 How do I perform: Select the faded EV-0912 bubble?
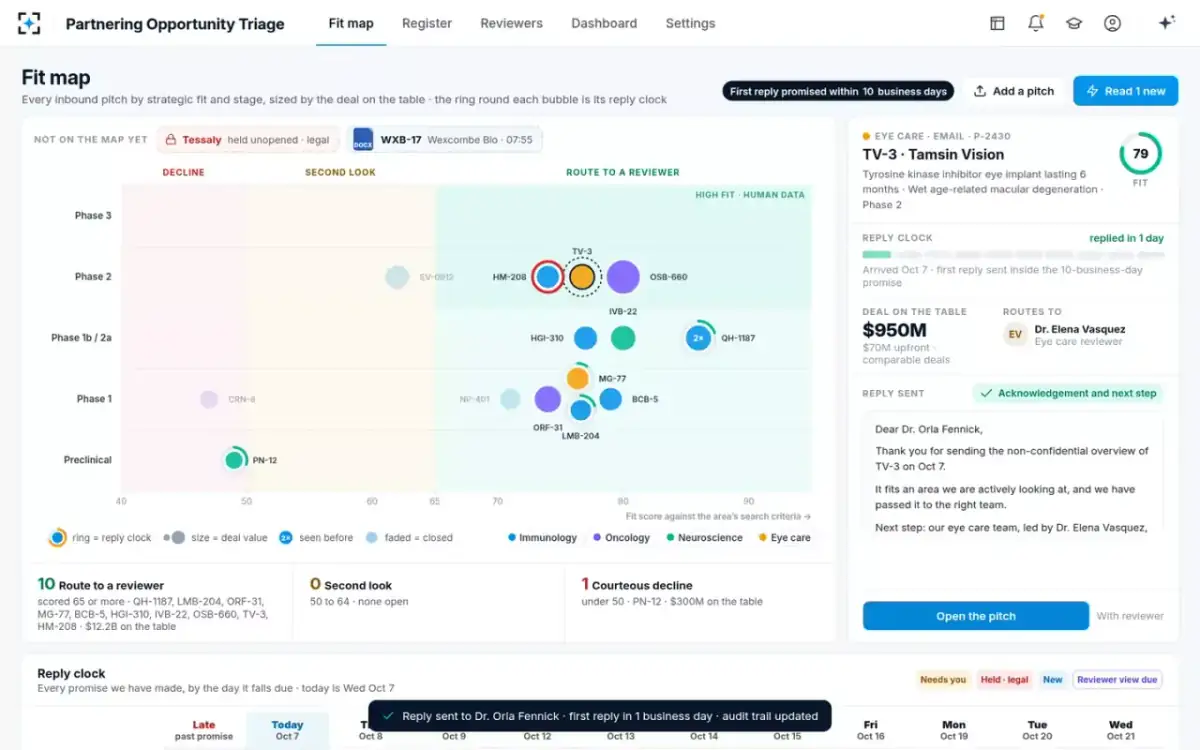(x=397, y=277)
